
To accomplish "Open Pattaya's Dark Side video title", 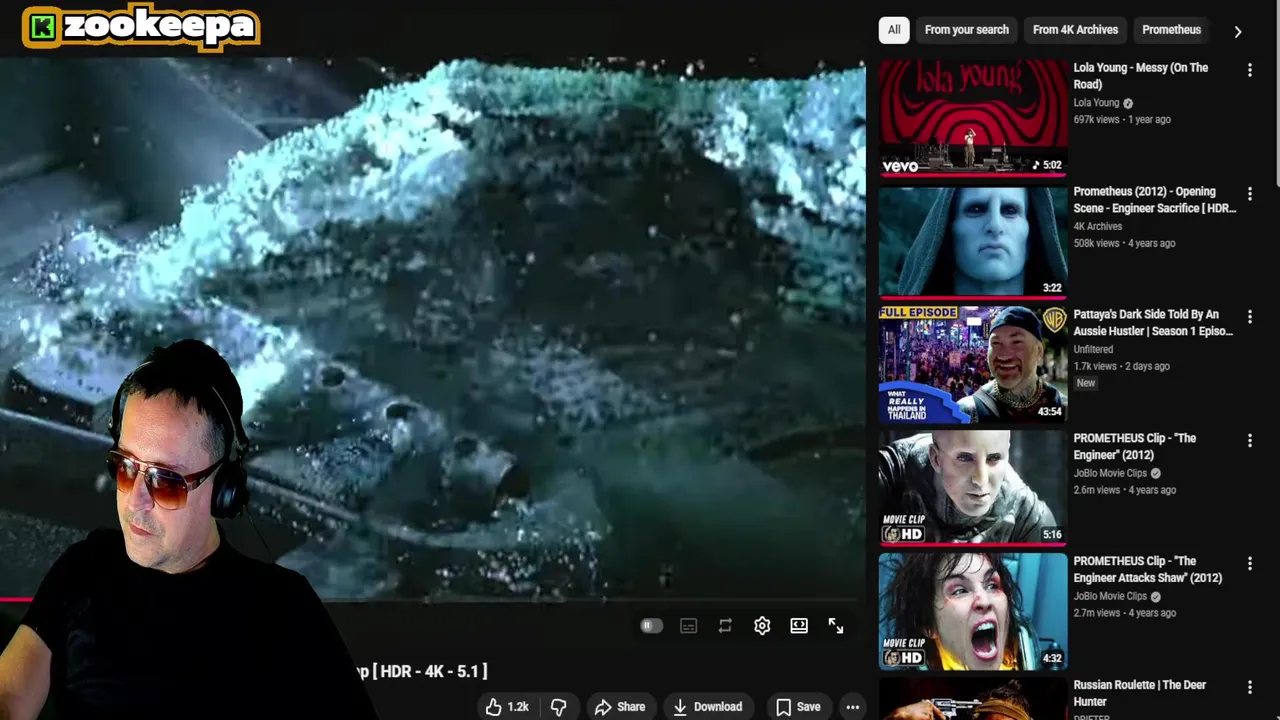I will 1153,323.
